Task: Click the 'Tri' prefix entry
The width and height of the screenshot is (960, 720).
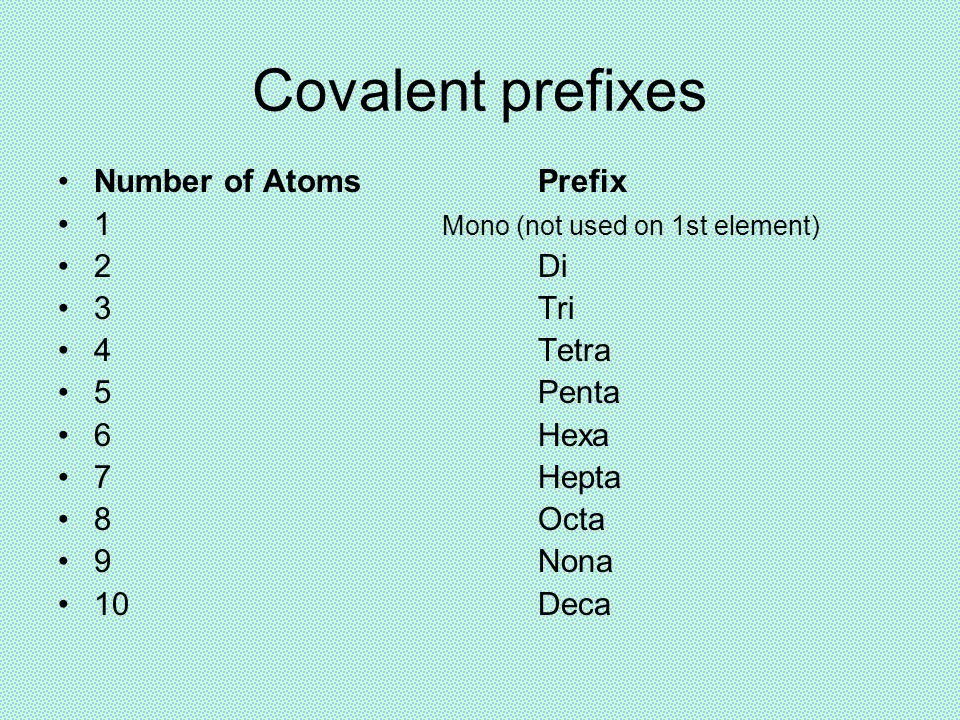Action: pos(556,308)
